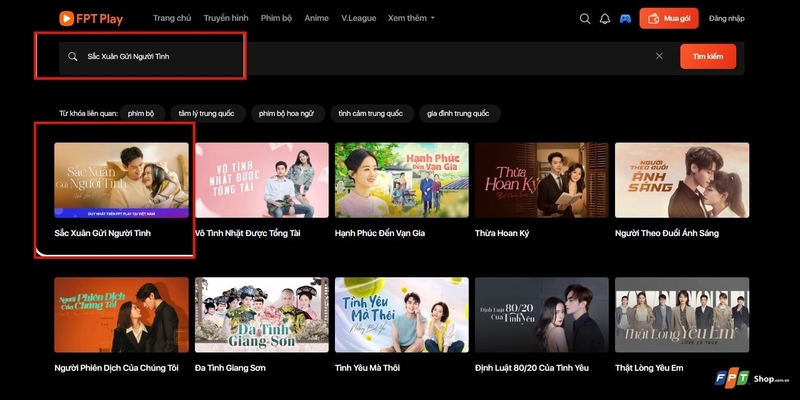Open Hạnh Phúc Đến Vạn Gia thumbnail

coord(402,180)
